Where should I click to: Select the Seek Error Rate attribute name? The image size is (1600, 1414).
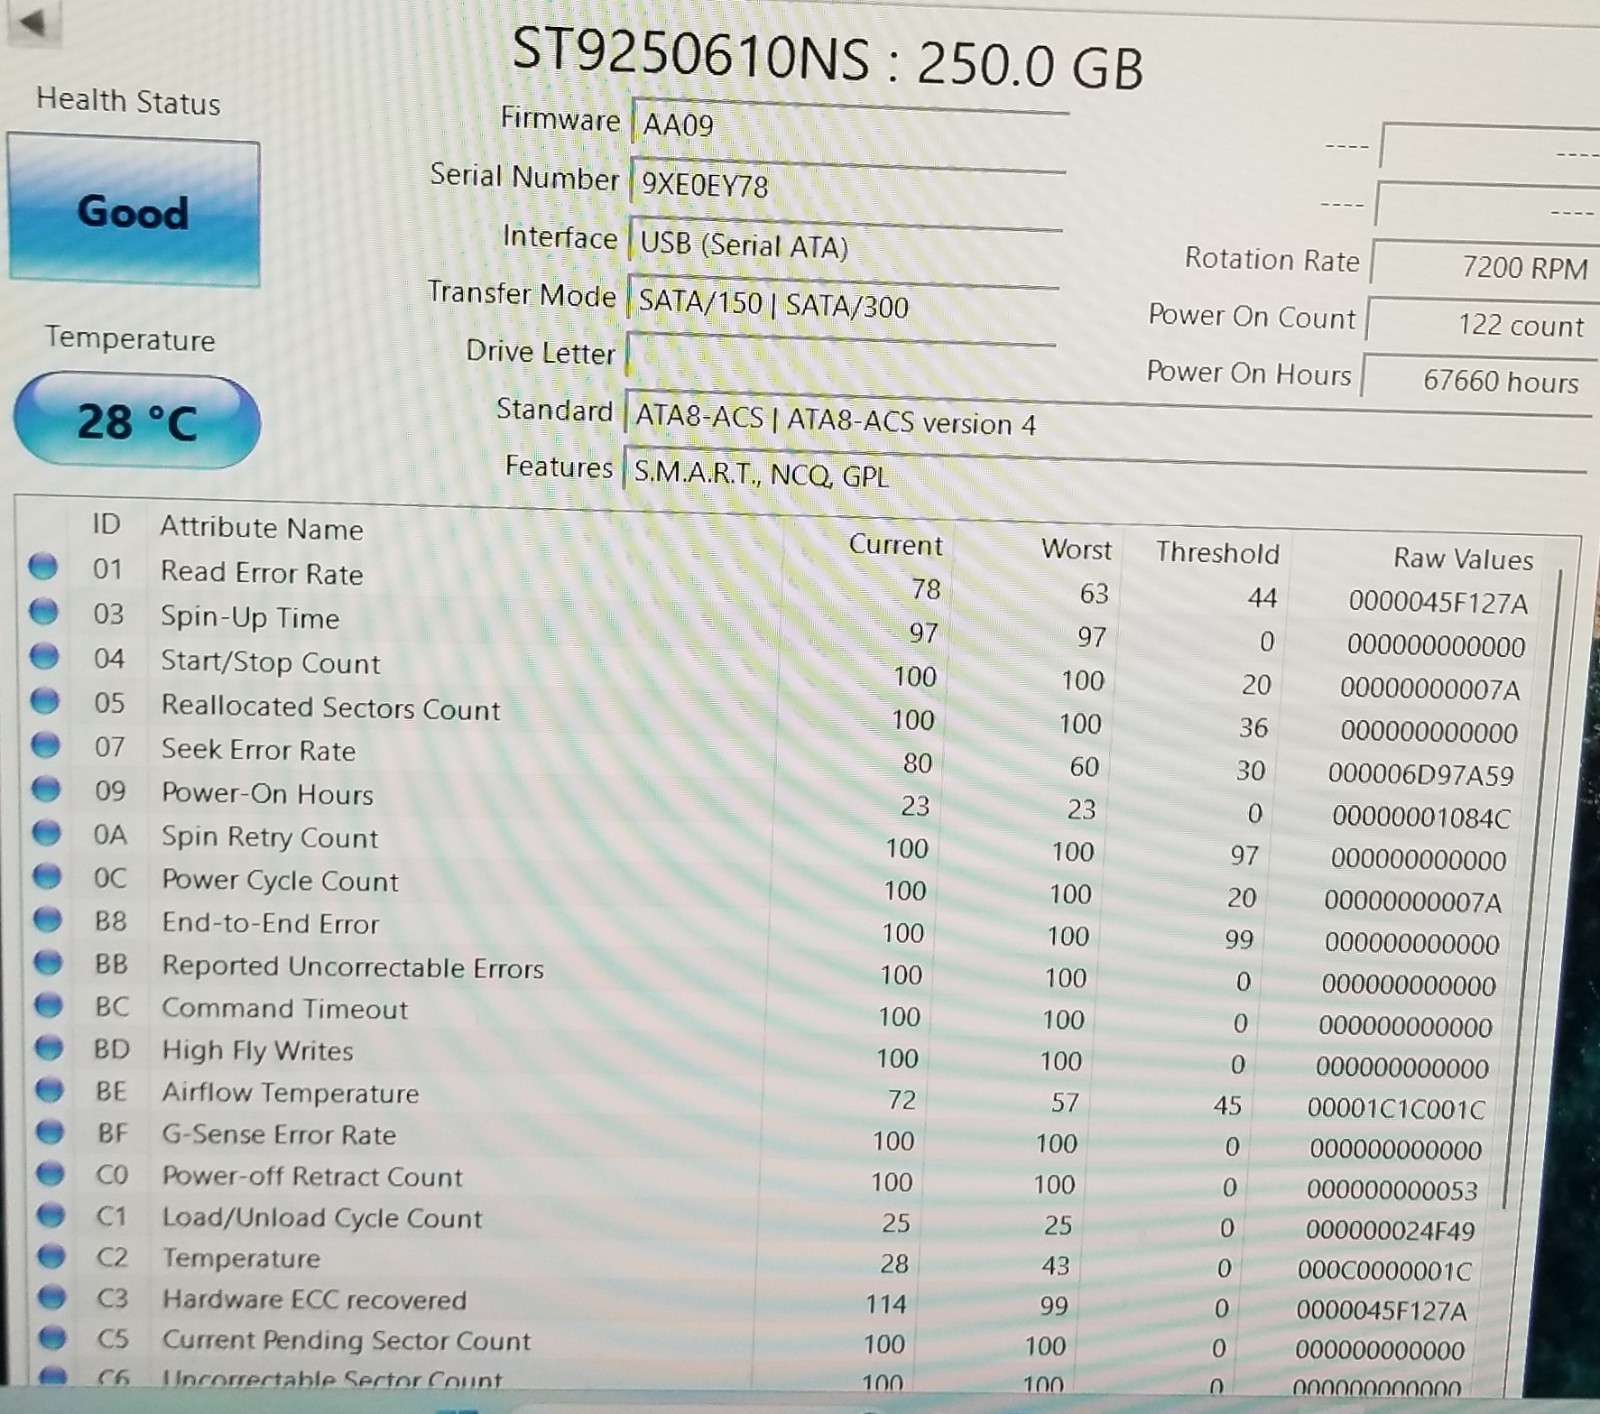259,750
